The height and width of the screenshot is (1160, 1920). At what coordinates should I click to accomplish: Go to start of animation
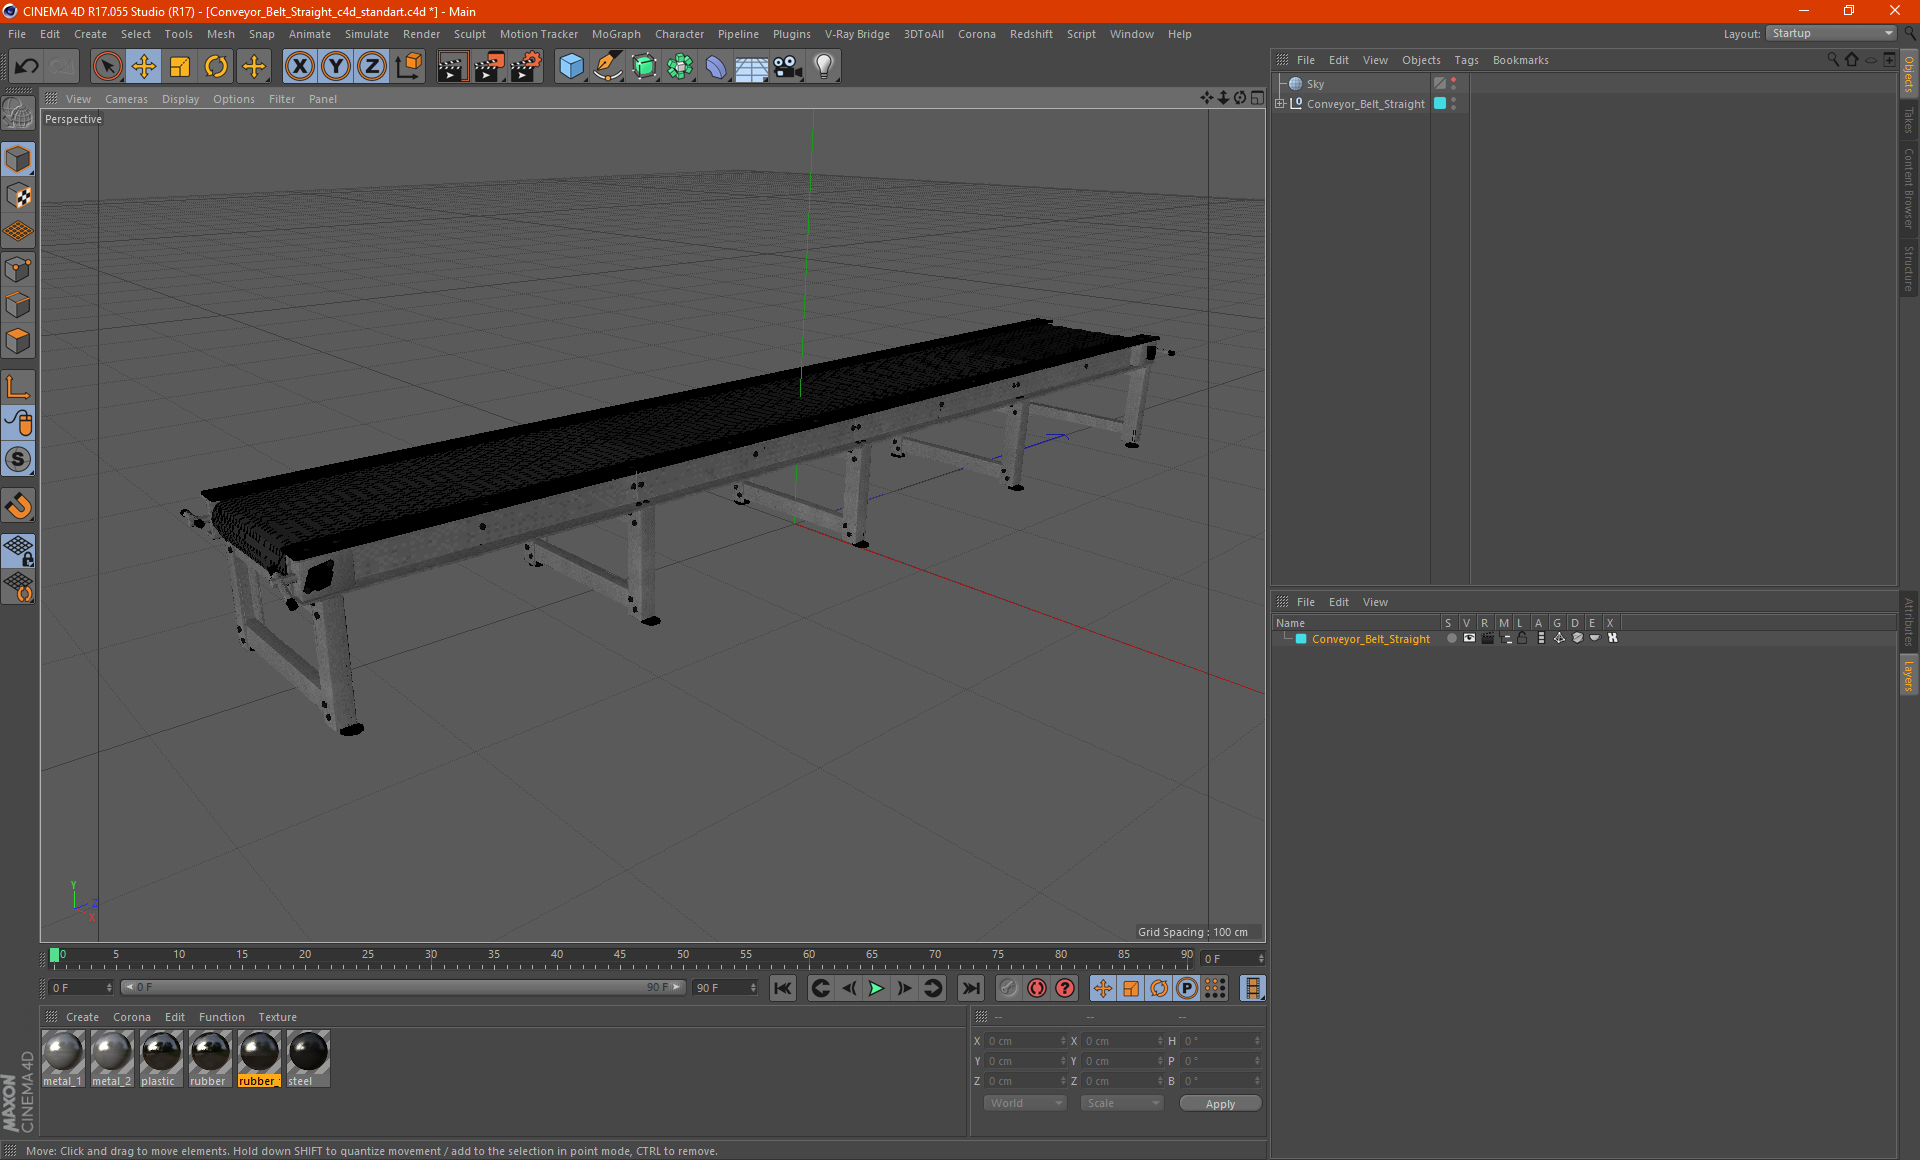pyautogui.click(x=783, y=988)
